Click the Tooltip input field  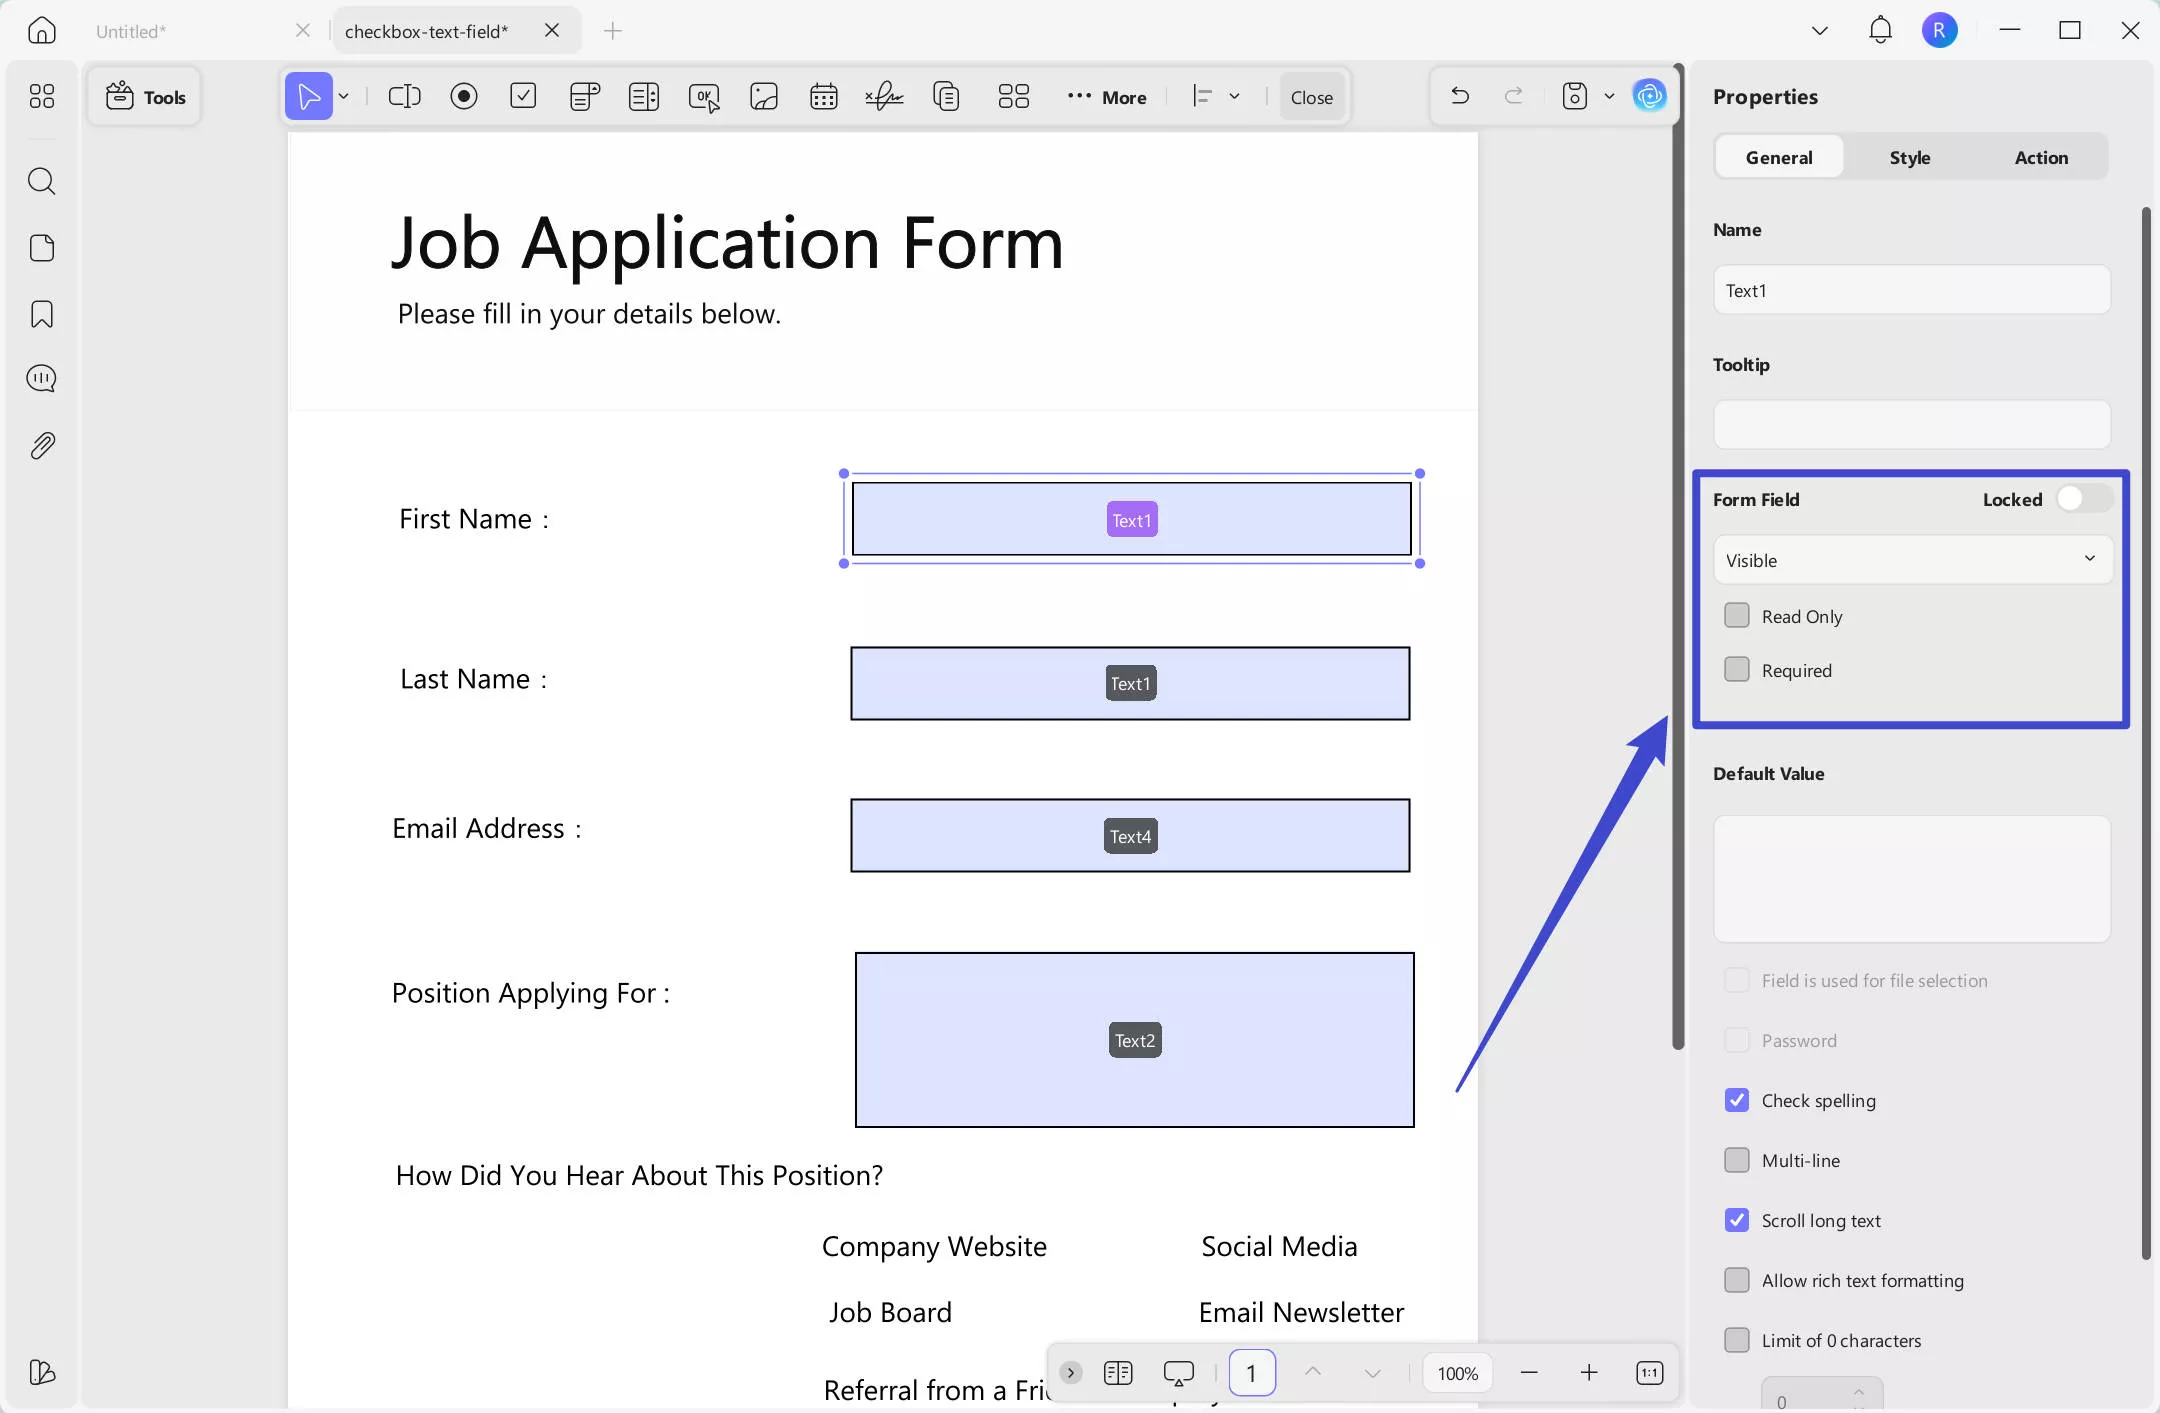pyautogui.click(x=1912, y=425)
